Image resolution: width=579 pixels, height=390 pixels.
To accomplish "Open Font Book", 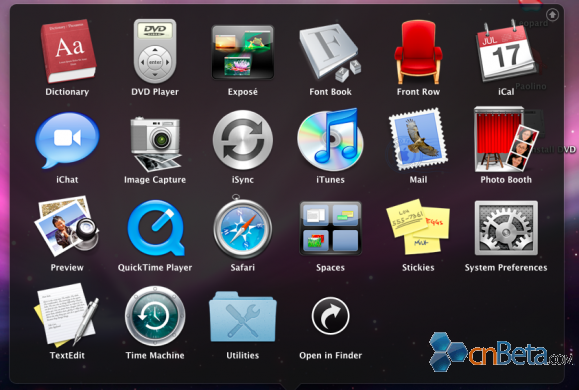I will click(x=330, y=52).
